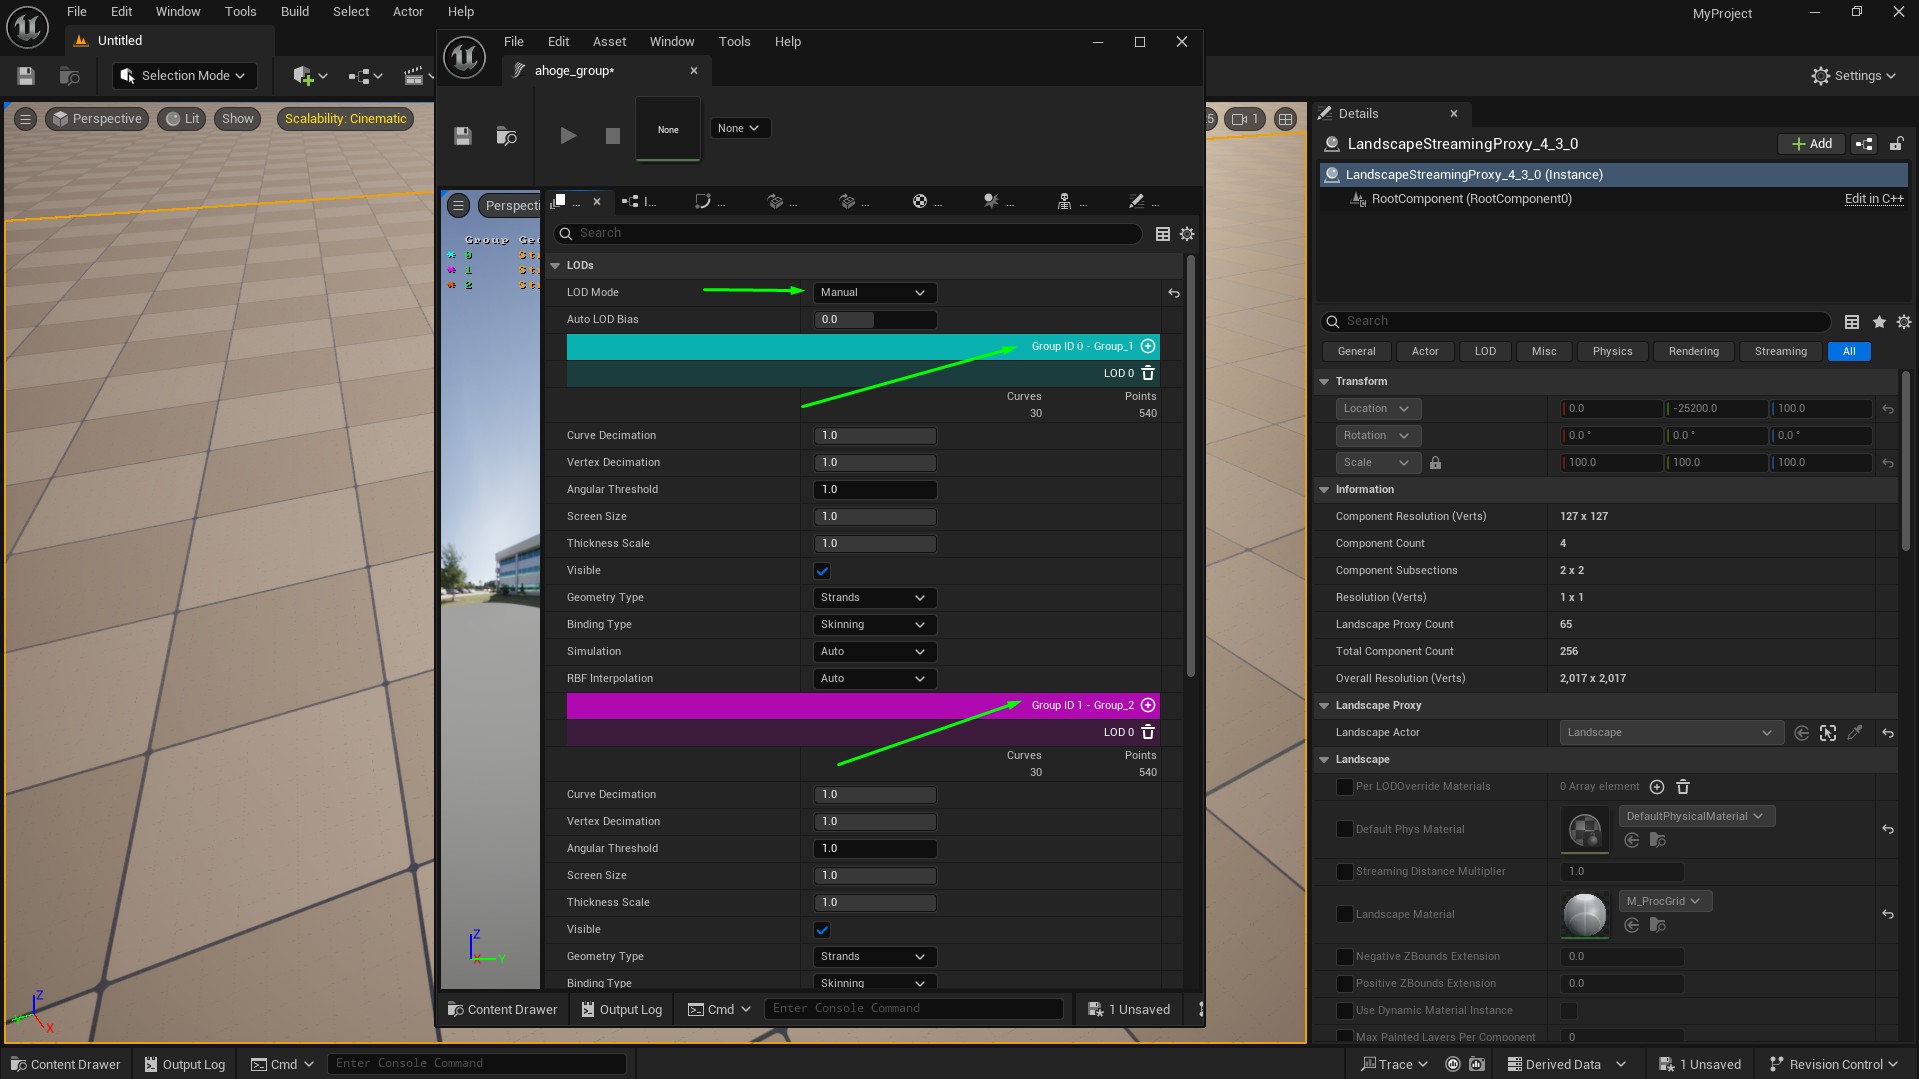Enable Landscape Material override checkbox
This screenshot has height=1079, width=1919.
click(x=1345, y=914)
